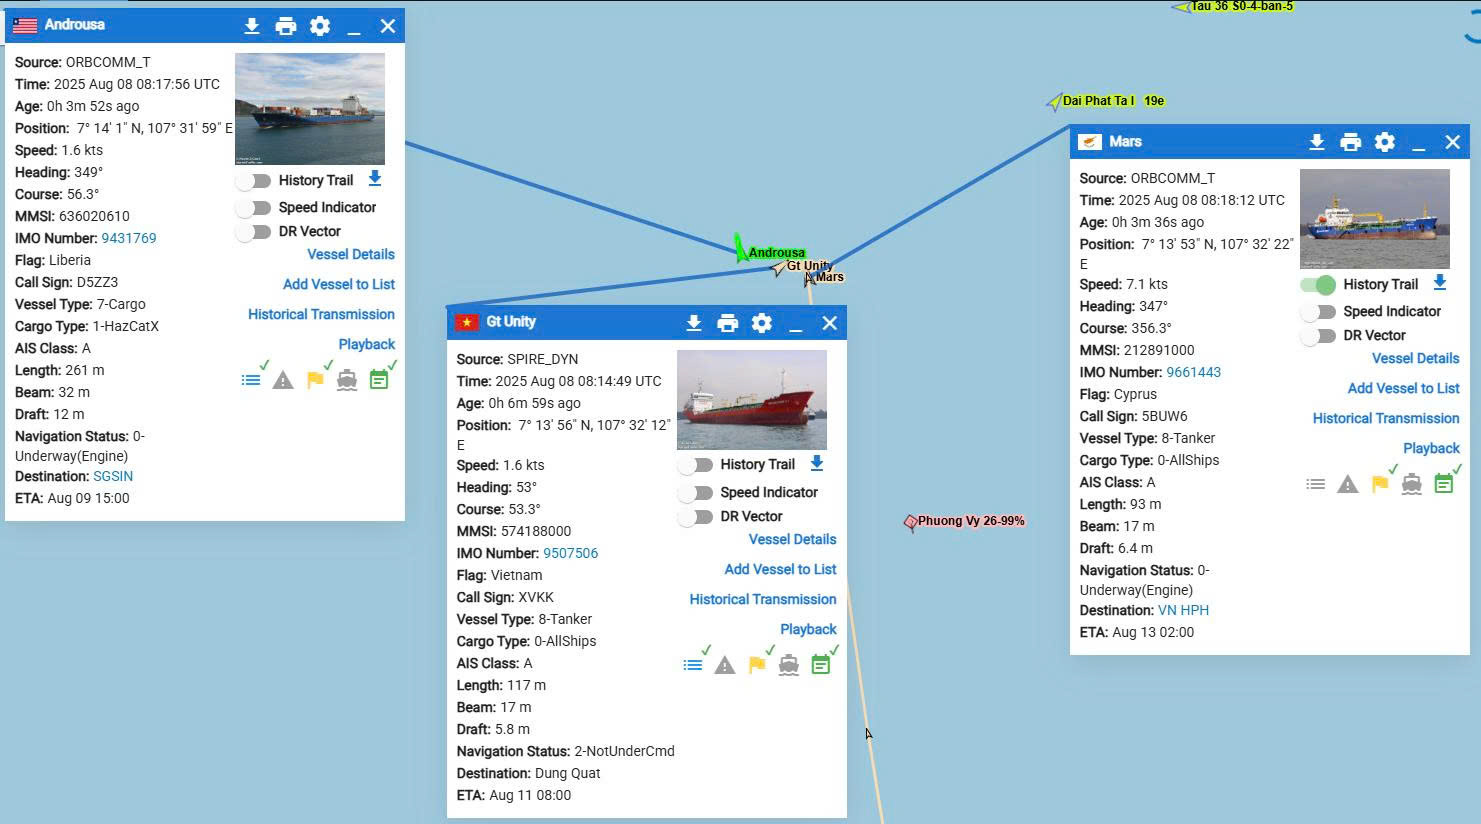Print the Gt Unity vessel panel
This screenshot has width=1481, height=824.
click(x=727, y=323)
